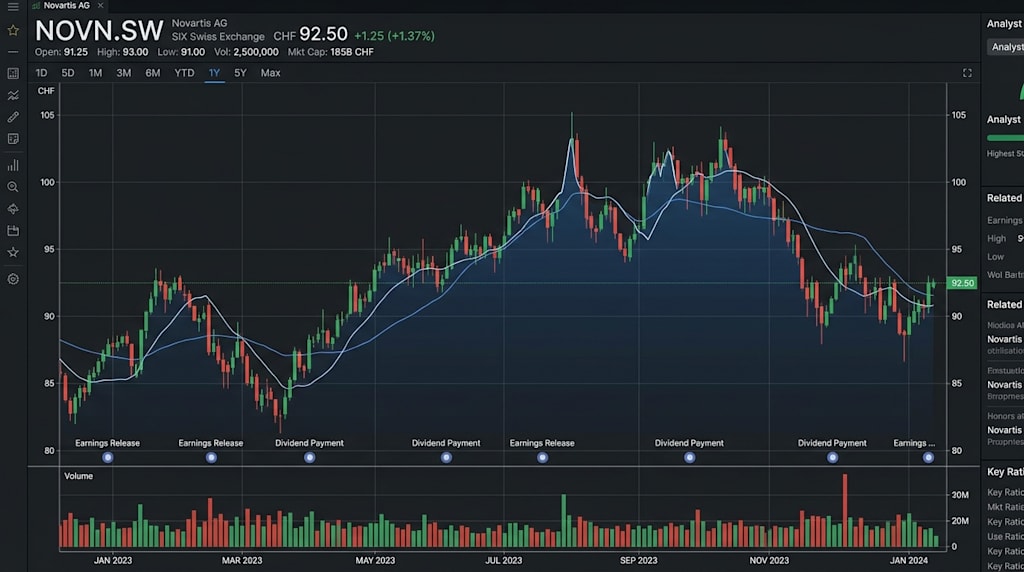1024x572 pixels.
Task: Click Dividend Payment marker dot after MAR 2023
Action: pyautogui.click(x=310, y=458)
